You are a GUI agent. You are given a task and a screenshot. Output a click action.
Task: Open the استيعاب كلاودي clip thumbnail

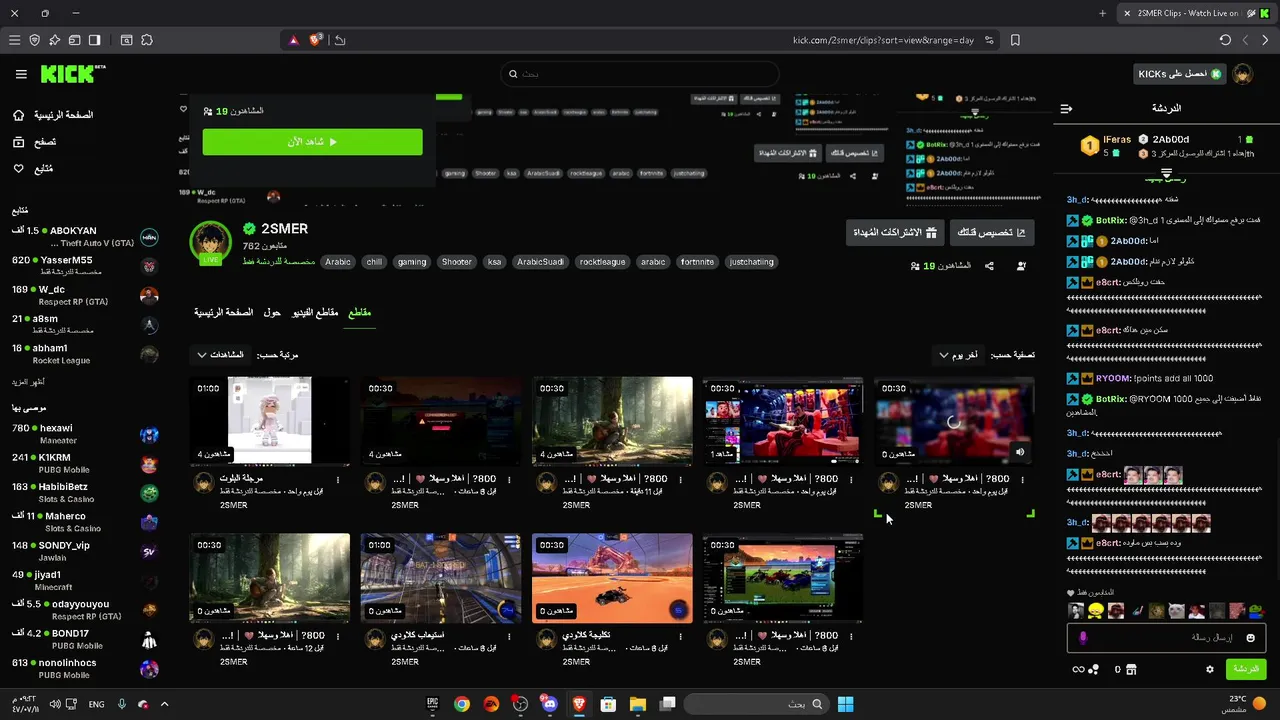[x=441, y=578]
